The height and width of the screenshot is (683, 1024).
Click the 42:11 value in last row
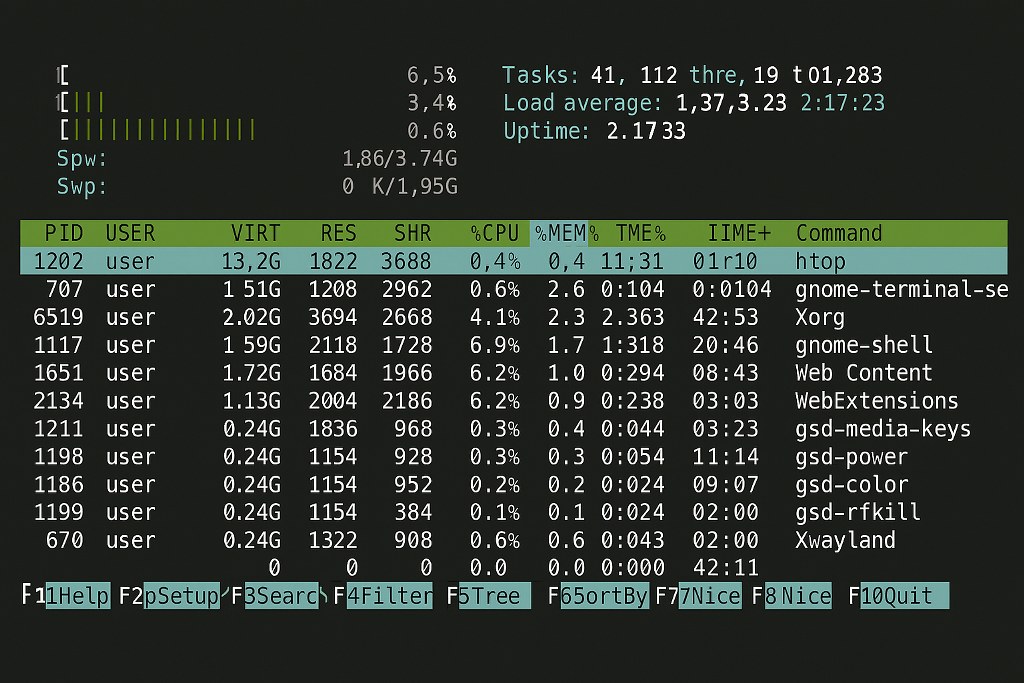coord(726,567)
